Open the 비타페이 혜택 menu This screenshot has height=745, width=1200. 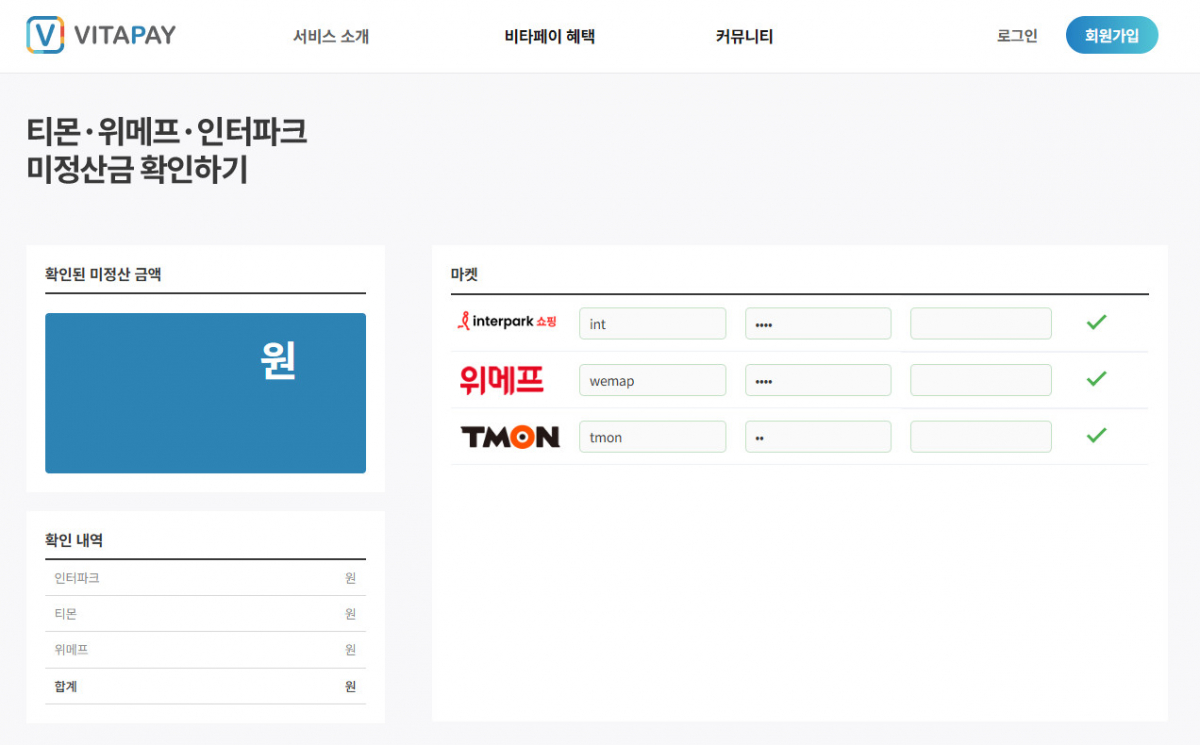pyautogui.click(x=549, y=35)
